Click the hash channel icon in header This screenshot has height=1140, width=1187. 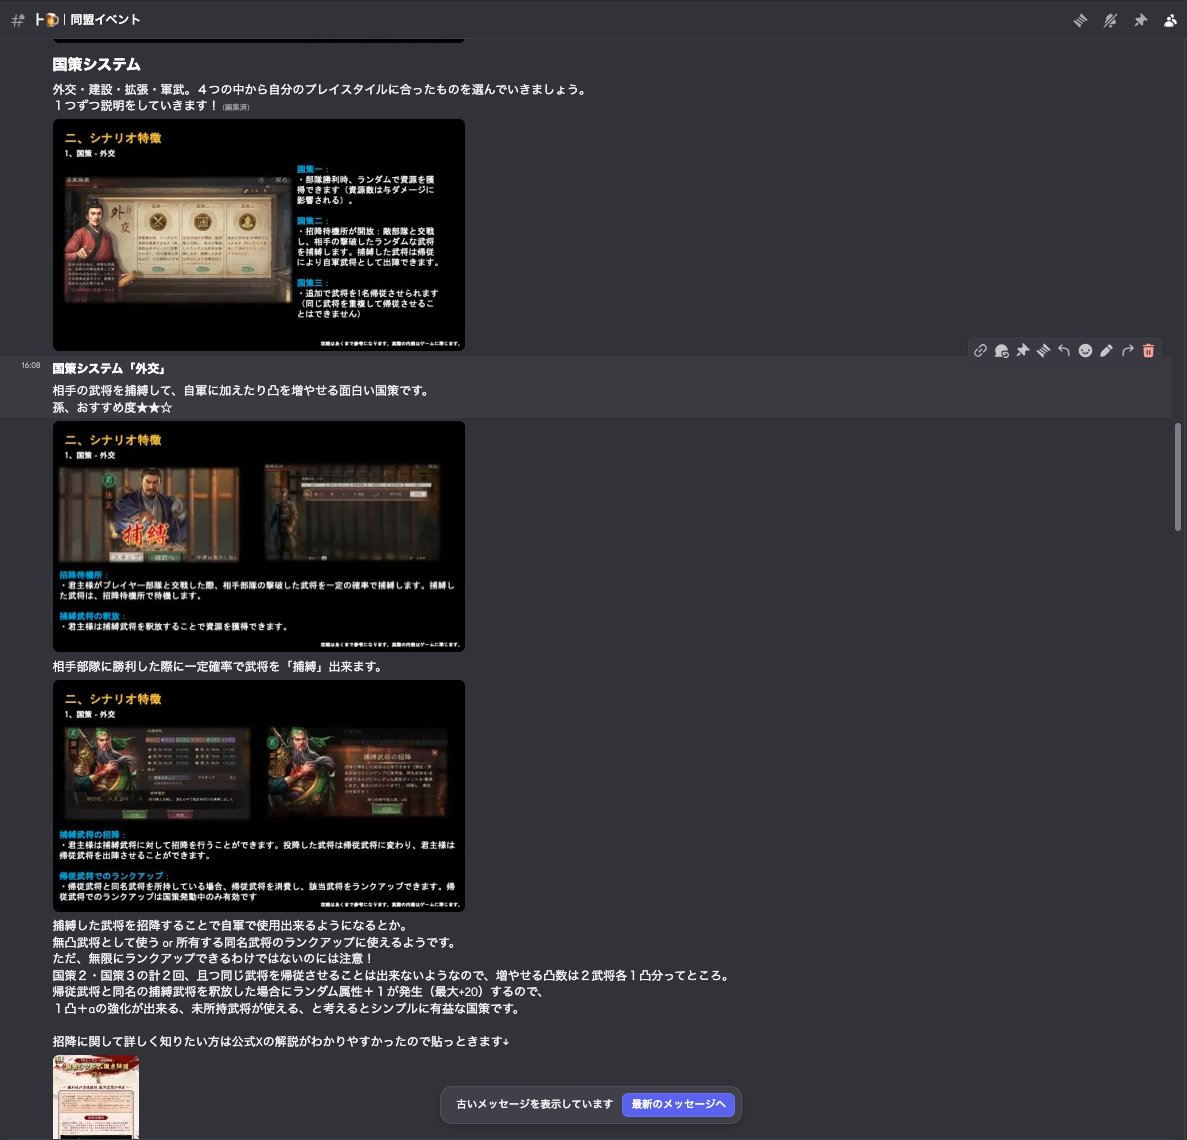[17, 20]
